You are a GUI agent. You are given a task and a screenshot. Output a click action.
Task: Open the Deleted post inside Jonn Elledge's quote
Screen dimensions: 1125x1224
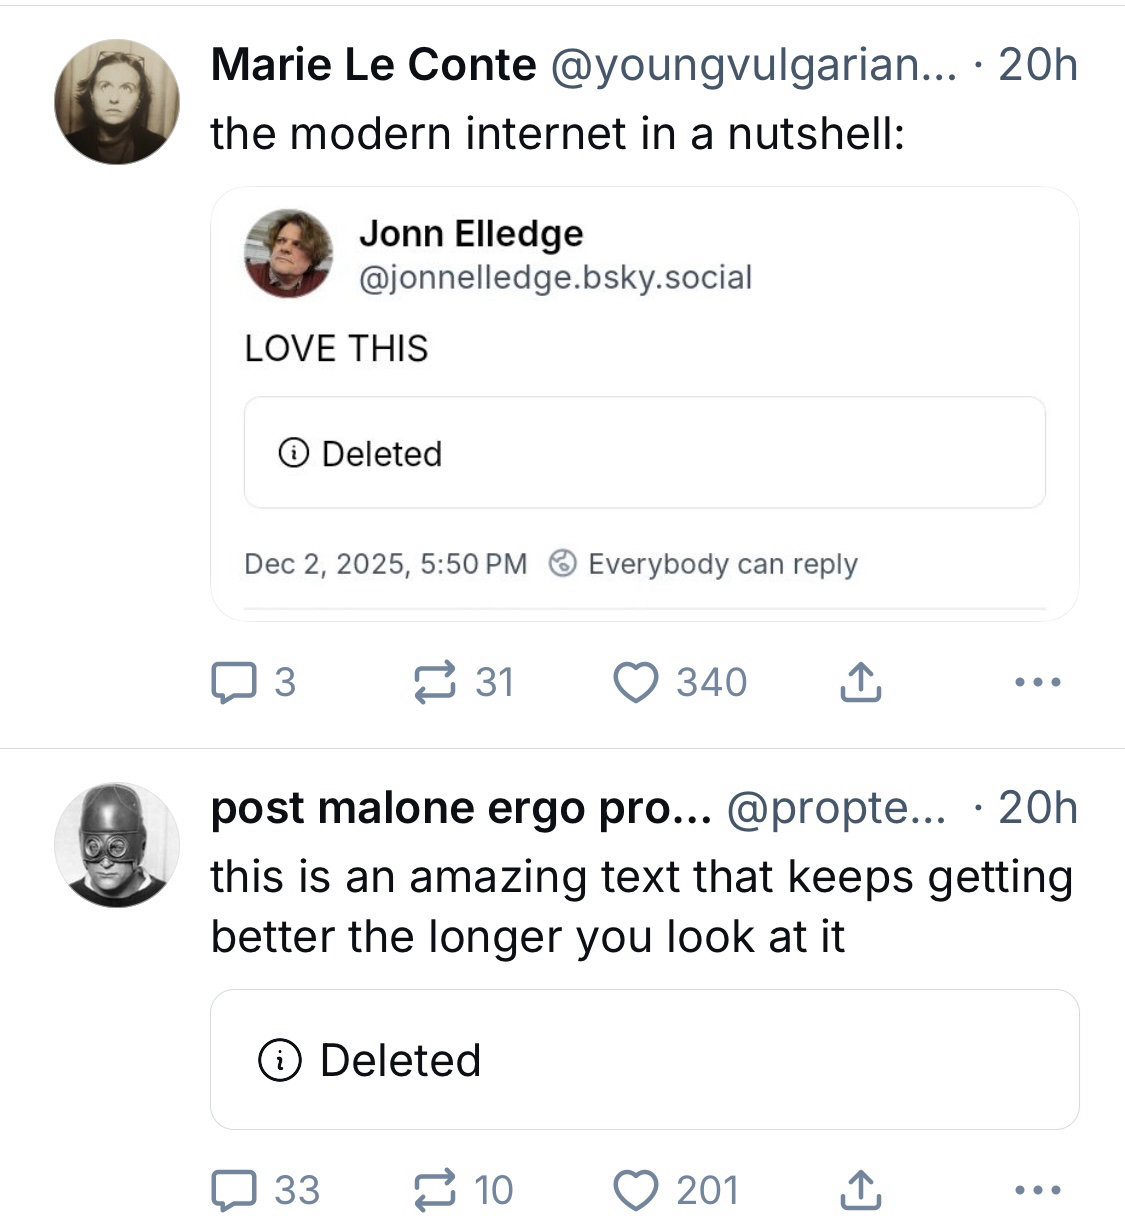(x=644, y=453)
